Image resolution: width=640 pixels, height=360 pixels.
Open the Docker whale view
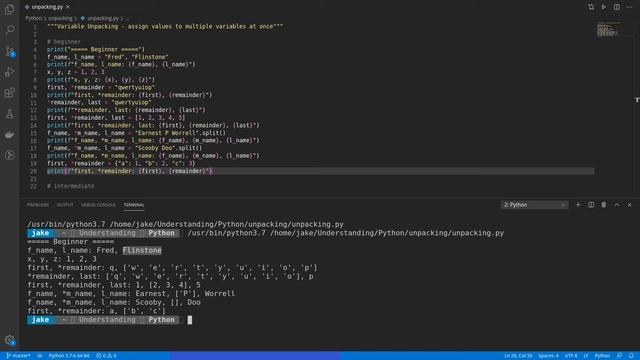pos(9,134)
